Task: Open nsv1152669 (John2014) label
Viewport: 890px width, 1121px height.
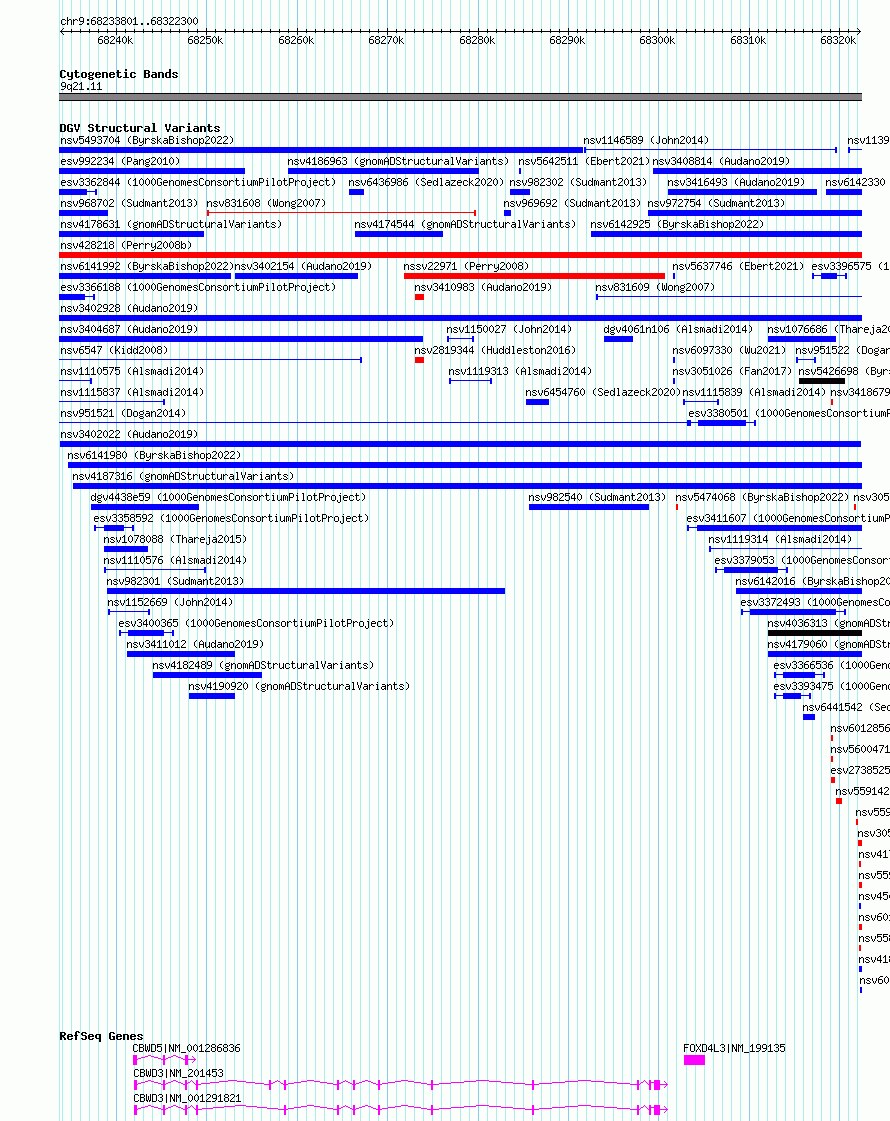Action: click(x=170, y=602)
